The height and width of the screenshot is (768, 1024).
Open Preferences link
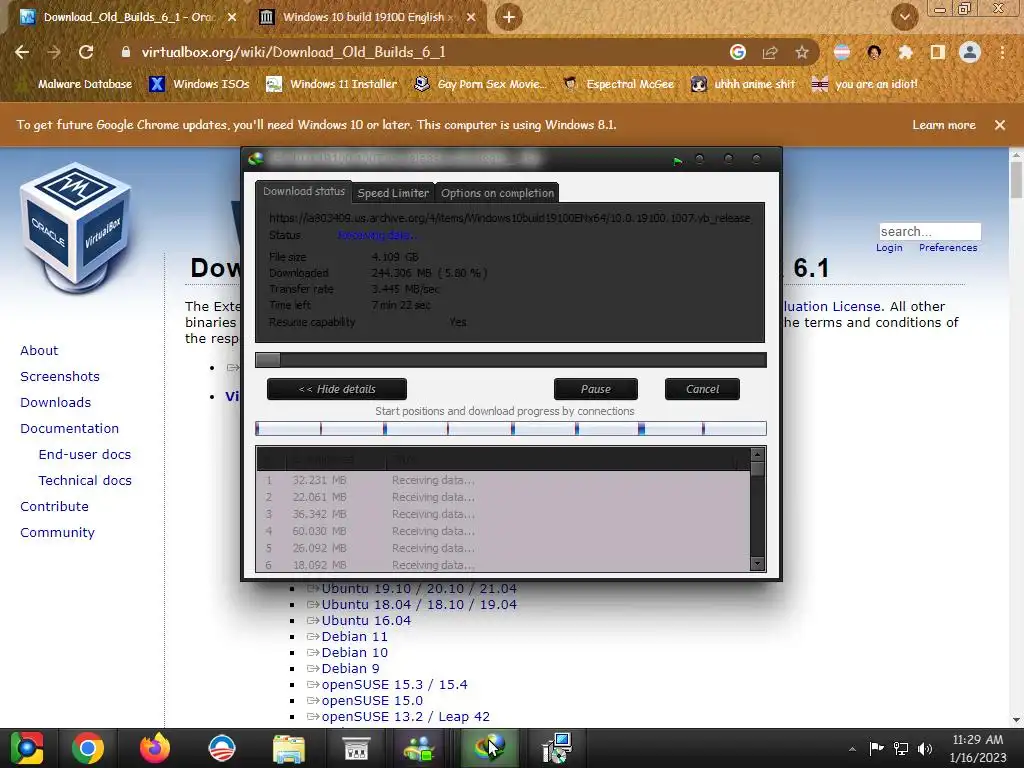pos(948,248)
